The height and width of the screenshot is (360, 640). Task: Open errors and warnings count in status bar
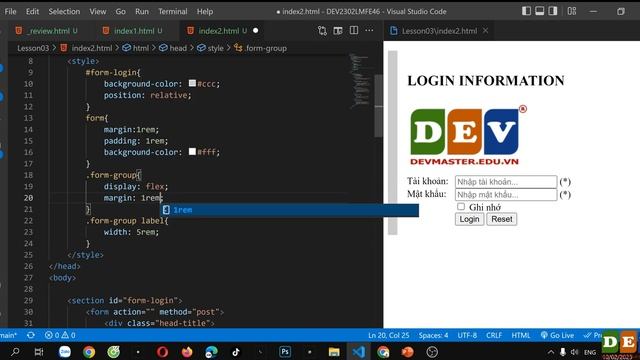(60, 335)
